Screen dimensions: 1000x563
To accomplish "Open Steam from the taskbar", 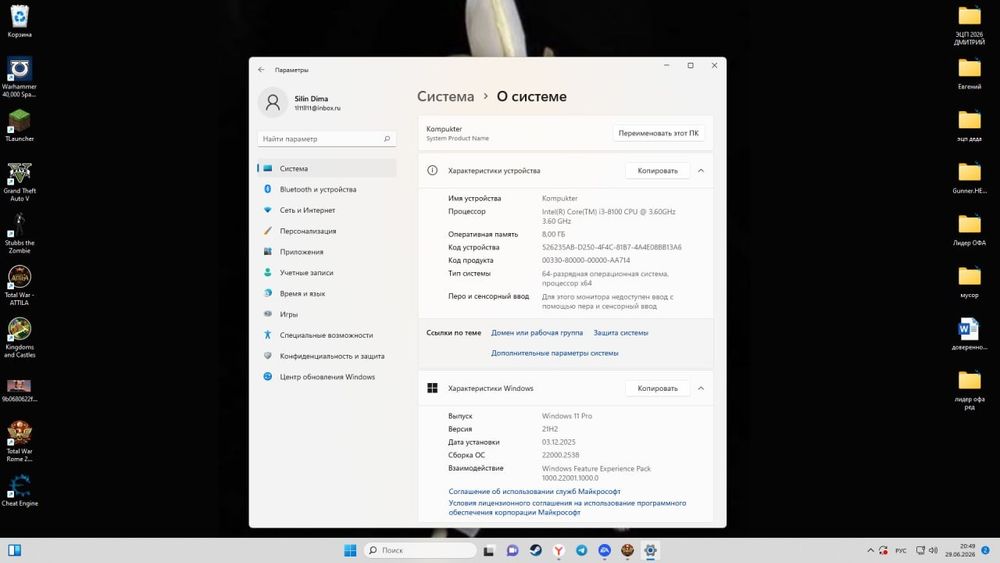I will coord(536,550).
